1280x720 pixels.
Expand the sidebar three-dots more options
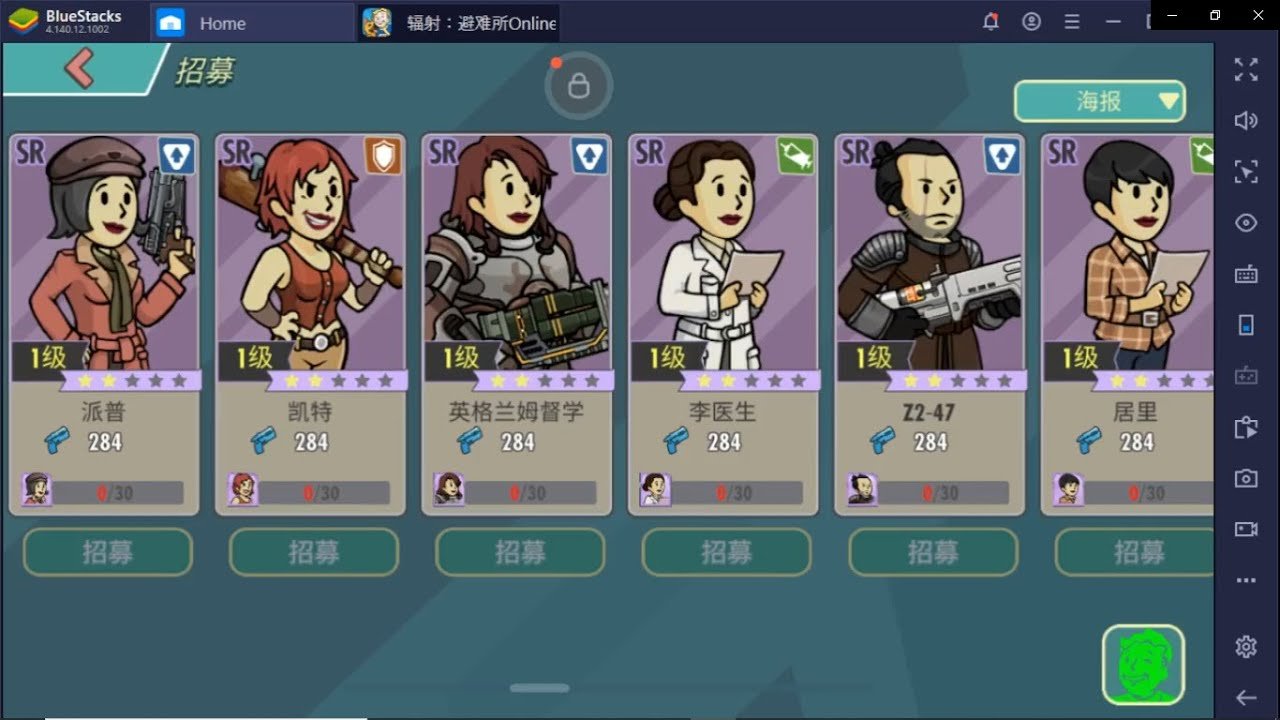tap(1246, 580)
